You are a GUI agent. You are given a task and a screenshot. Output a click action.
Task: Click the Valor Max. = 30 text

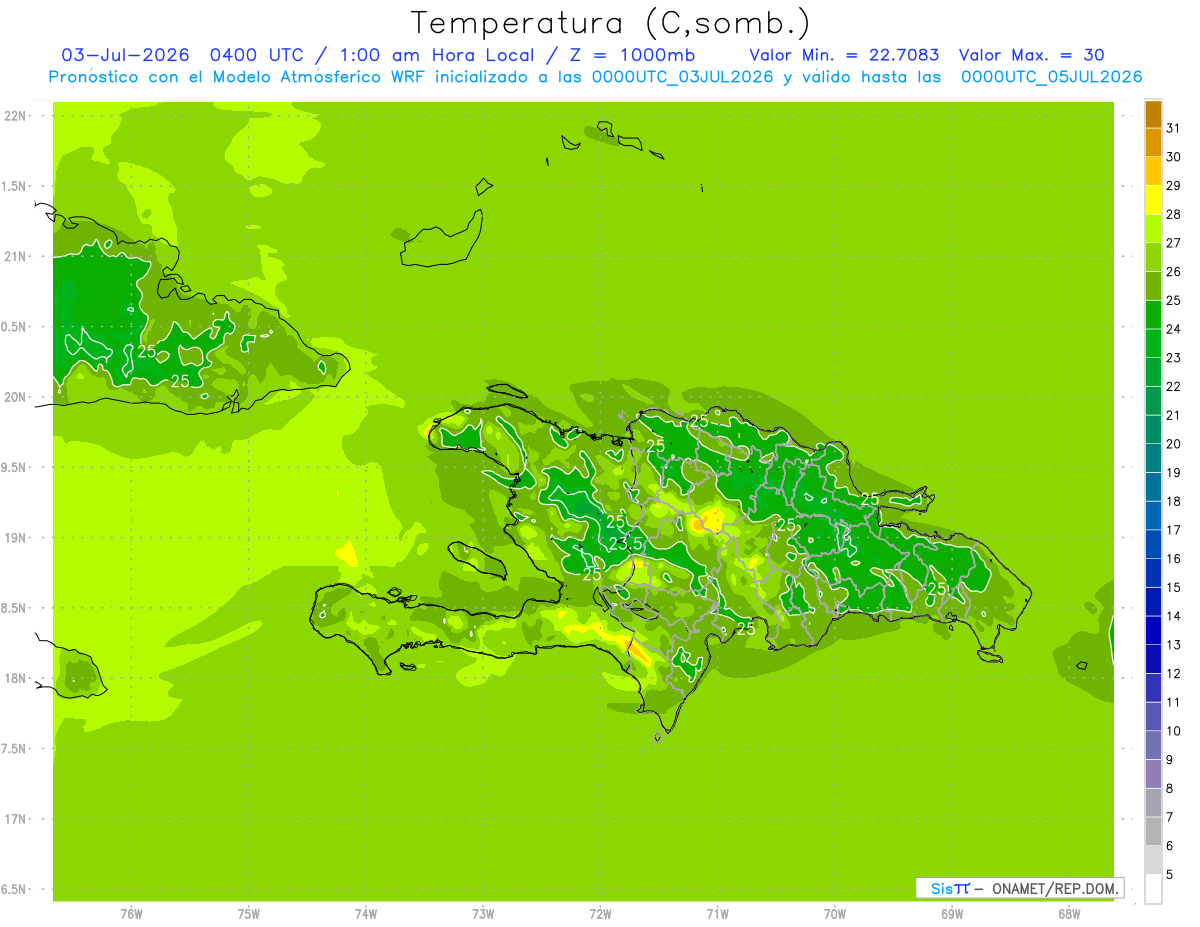pos(1031,55)
